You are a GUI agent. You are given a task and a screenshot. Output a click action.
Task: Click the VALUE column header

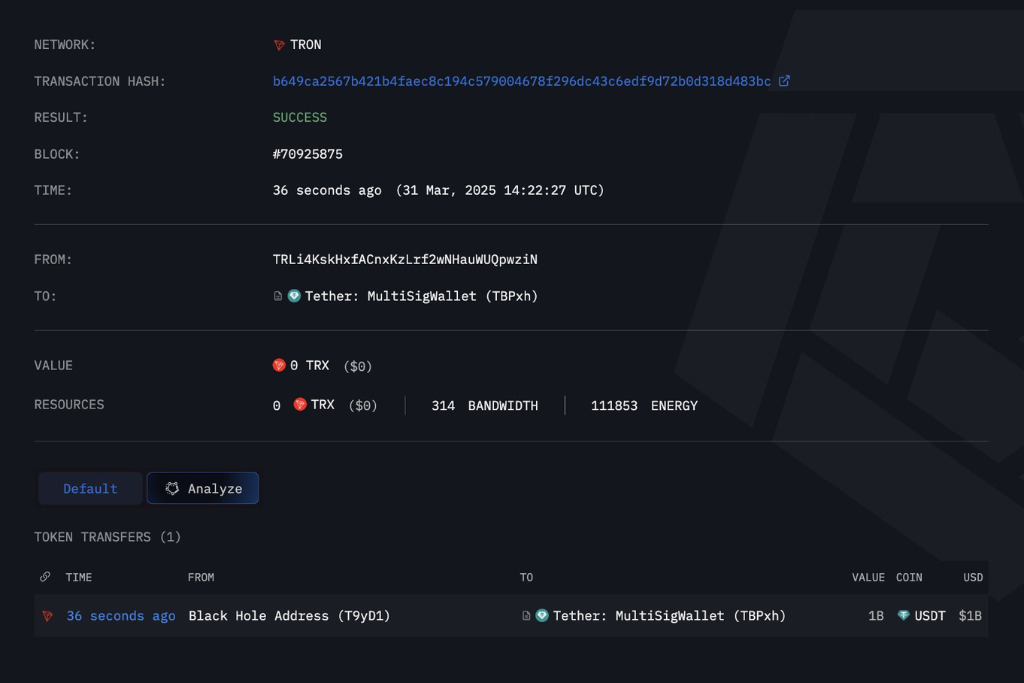(x=868, y=577)
